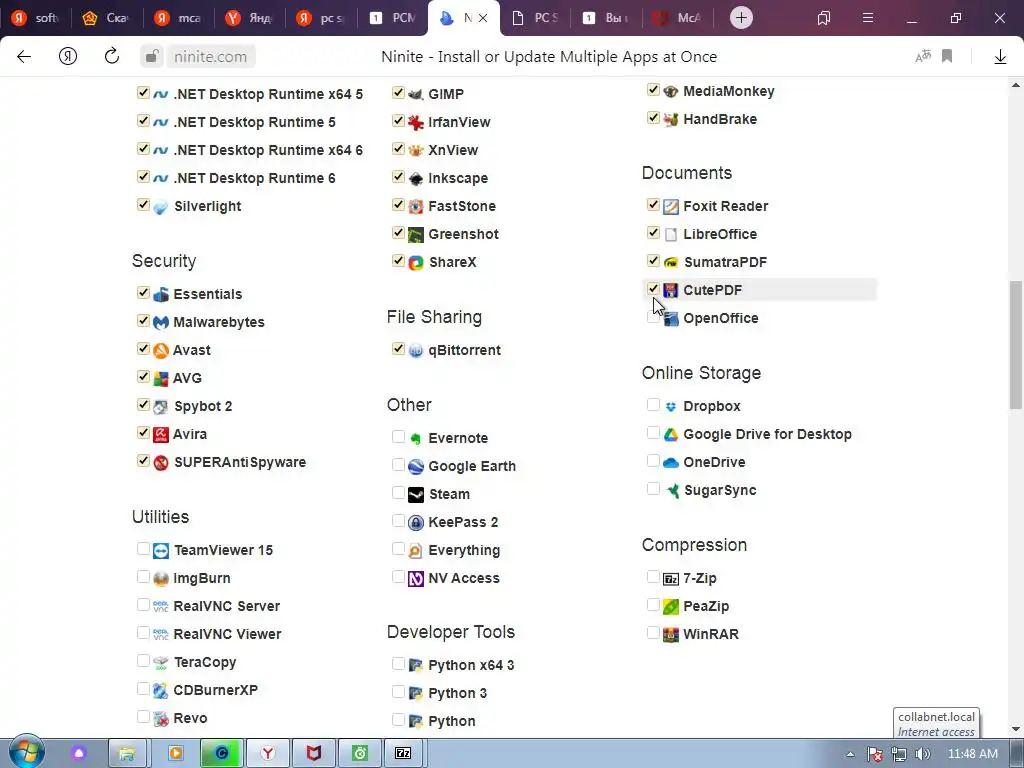This screenshot has height=768, width=1024.
Task: Reload the page with refresh icon
Action: [x=112, y=56]
